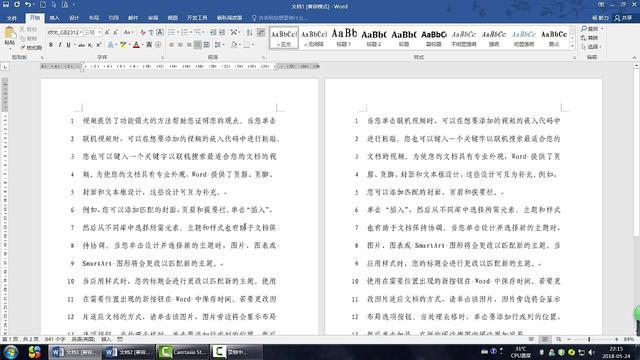Click the zoom in plus button
Screen dimensions: 640x360
(x=616, y=339)
